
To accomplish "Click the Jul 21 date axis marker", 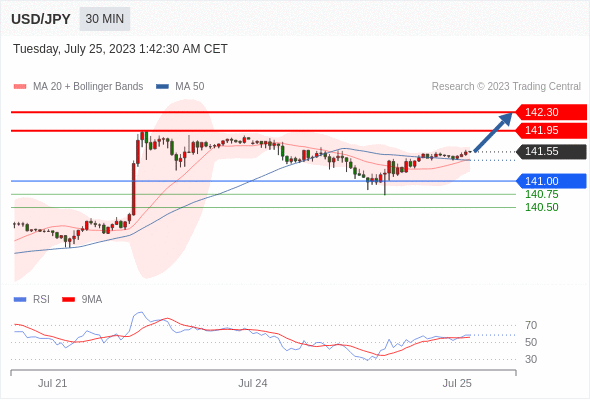I will coord(52,383).
